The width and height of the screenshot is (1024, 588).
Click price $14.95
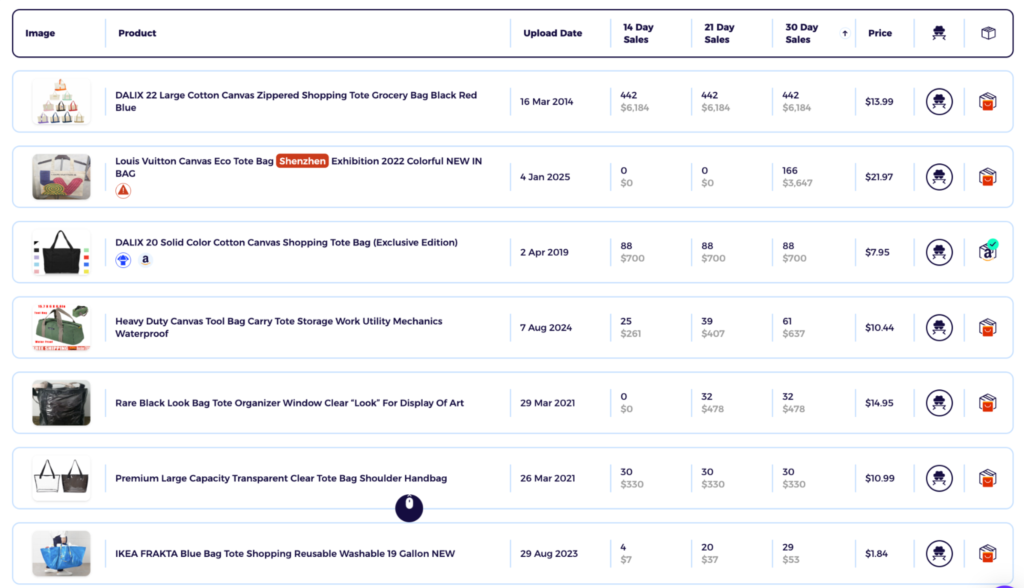(879, 403)
